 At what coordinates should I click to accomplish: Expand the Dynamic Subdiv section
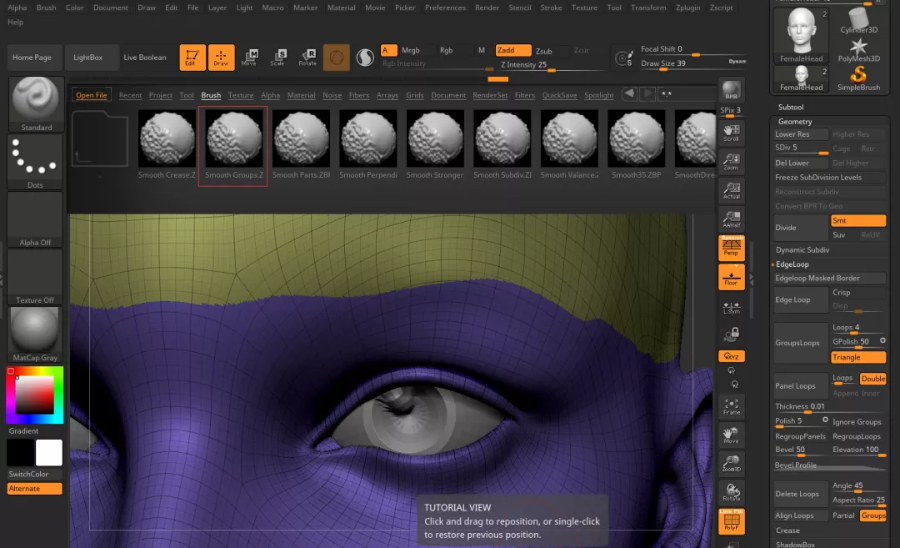pyautogui.click(x=802, y=250)
